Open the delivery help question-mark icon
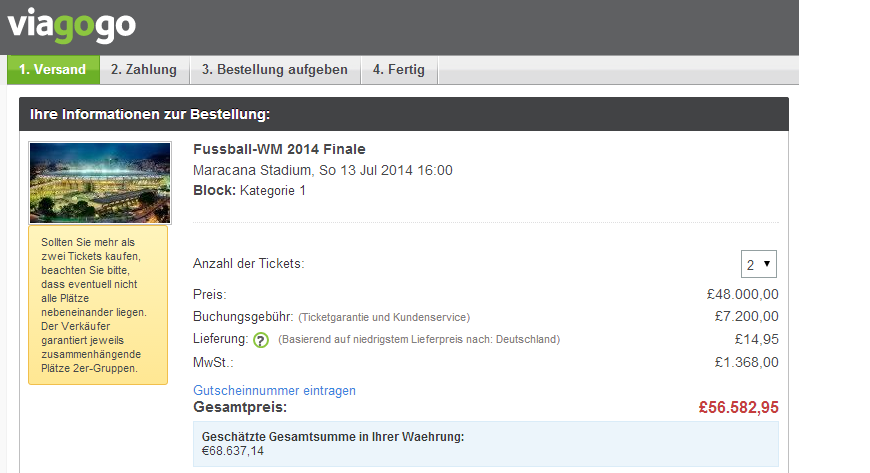This screenshot has height=473, width=870. coord(261,340)
